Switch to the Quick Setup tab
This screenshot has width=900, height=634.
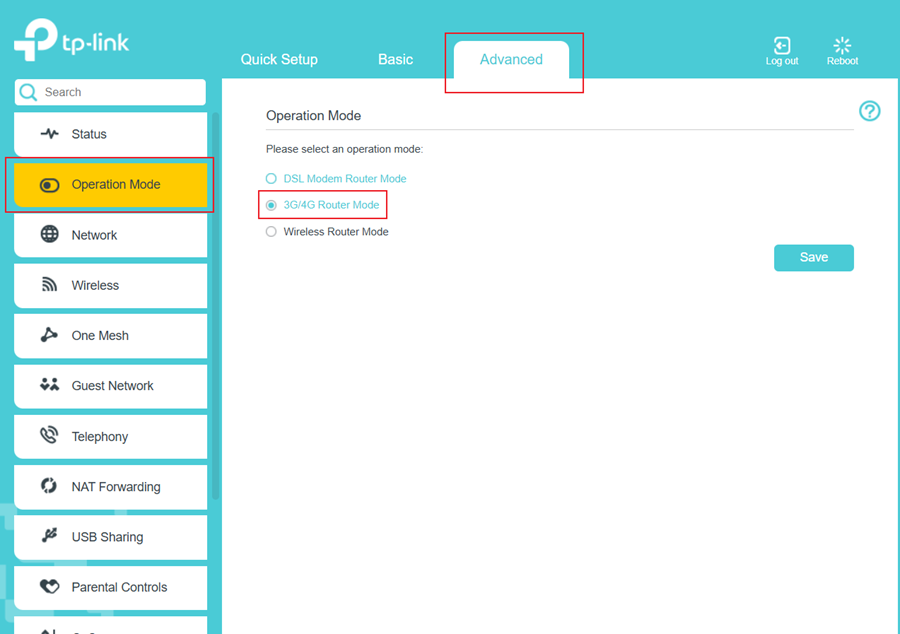pyautogui.click(x=279, y=59)
